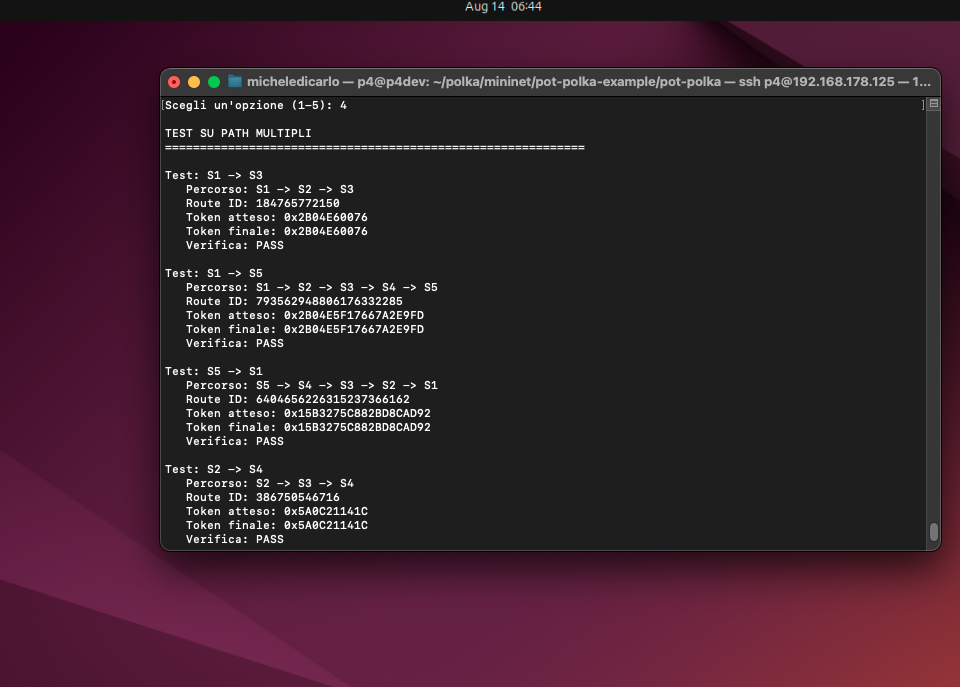Viewport: 960px width, 687px height.
Task: Minimize the terminal with the yellow button
Action: click(194, 82)
